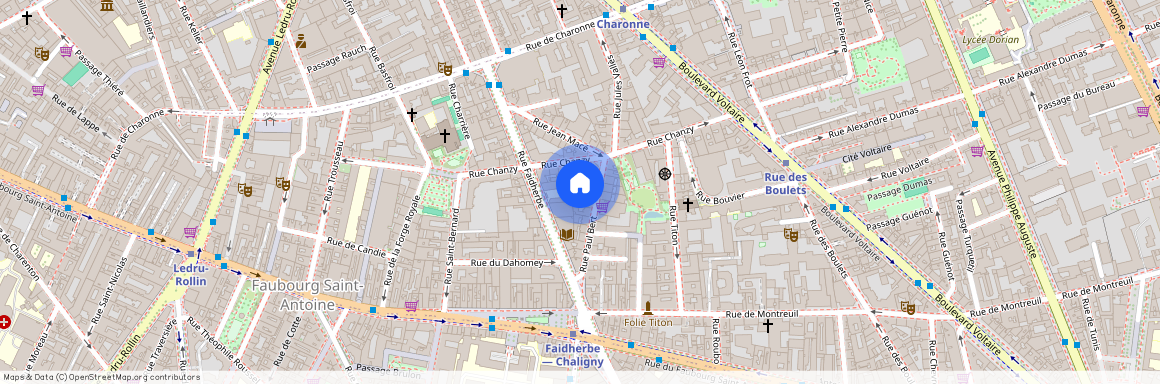Select the 'Rue de Lappe' street label
Viewport: 1160px width, 384px height.
pyautogui.click(x=75, y=114)
